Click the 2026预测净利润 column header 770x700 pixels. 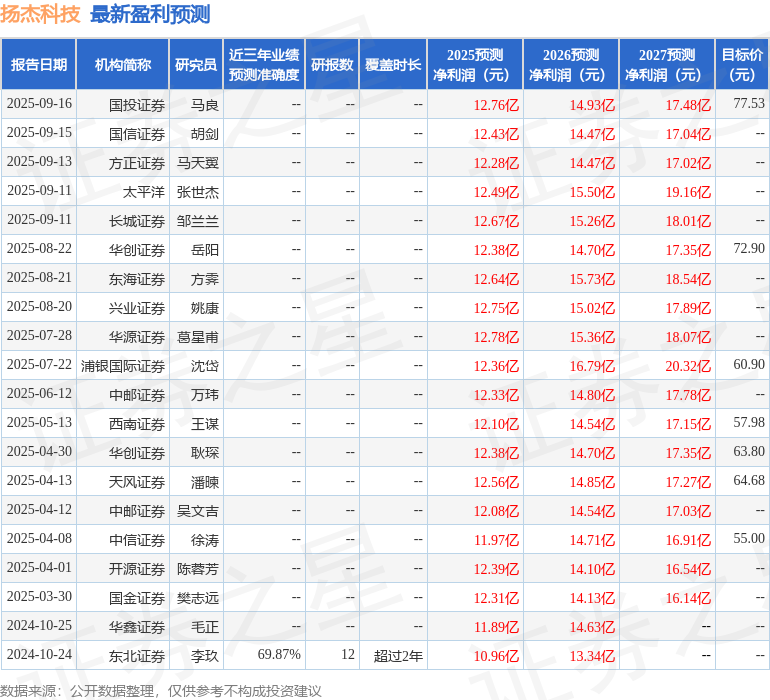tap(571, 65)
